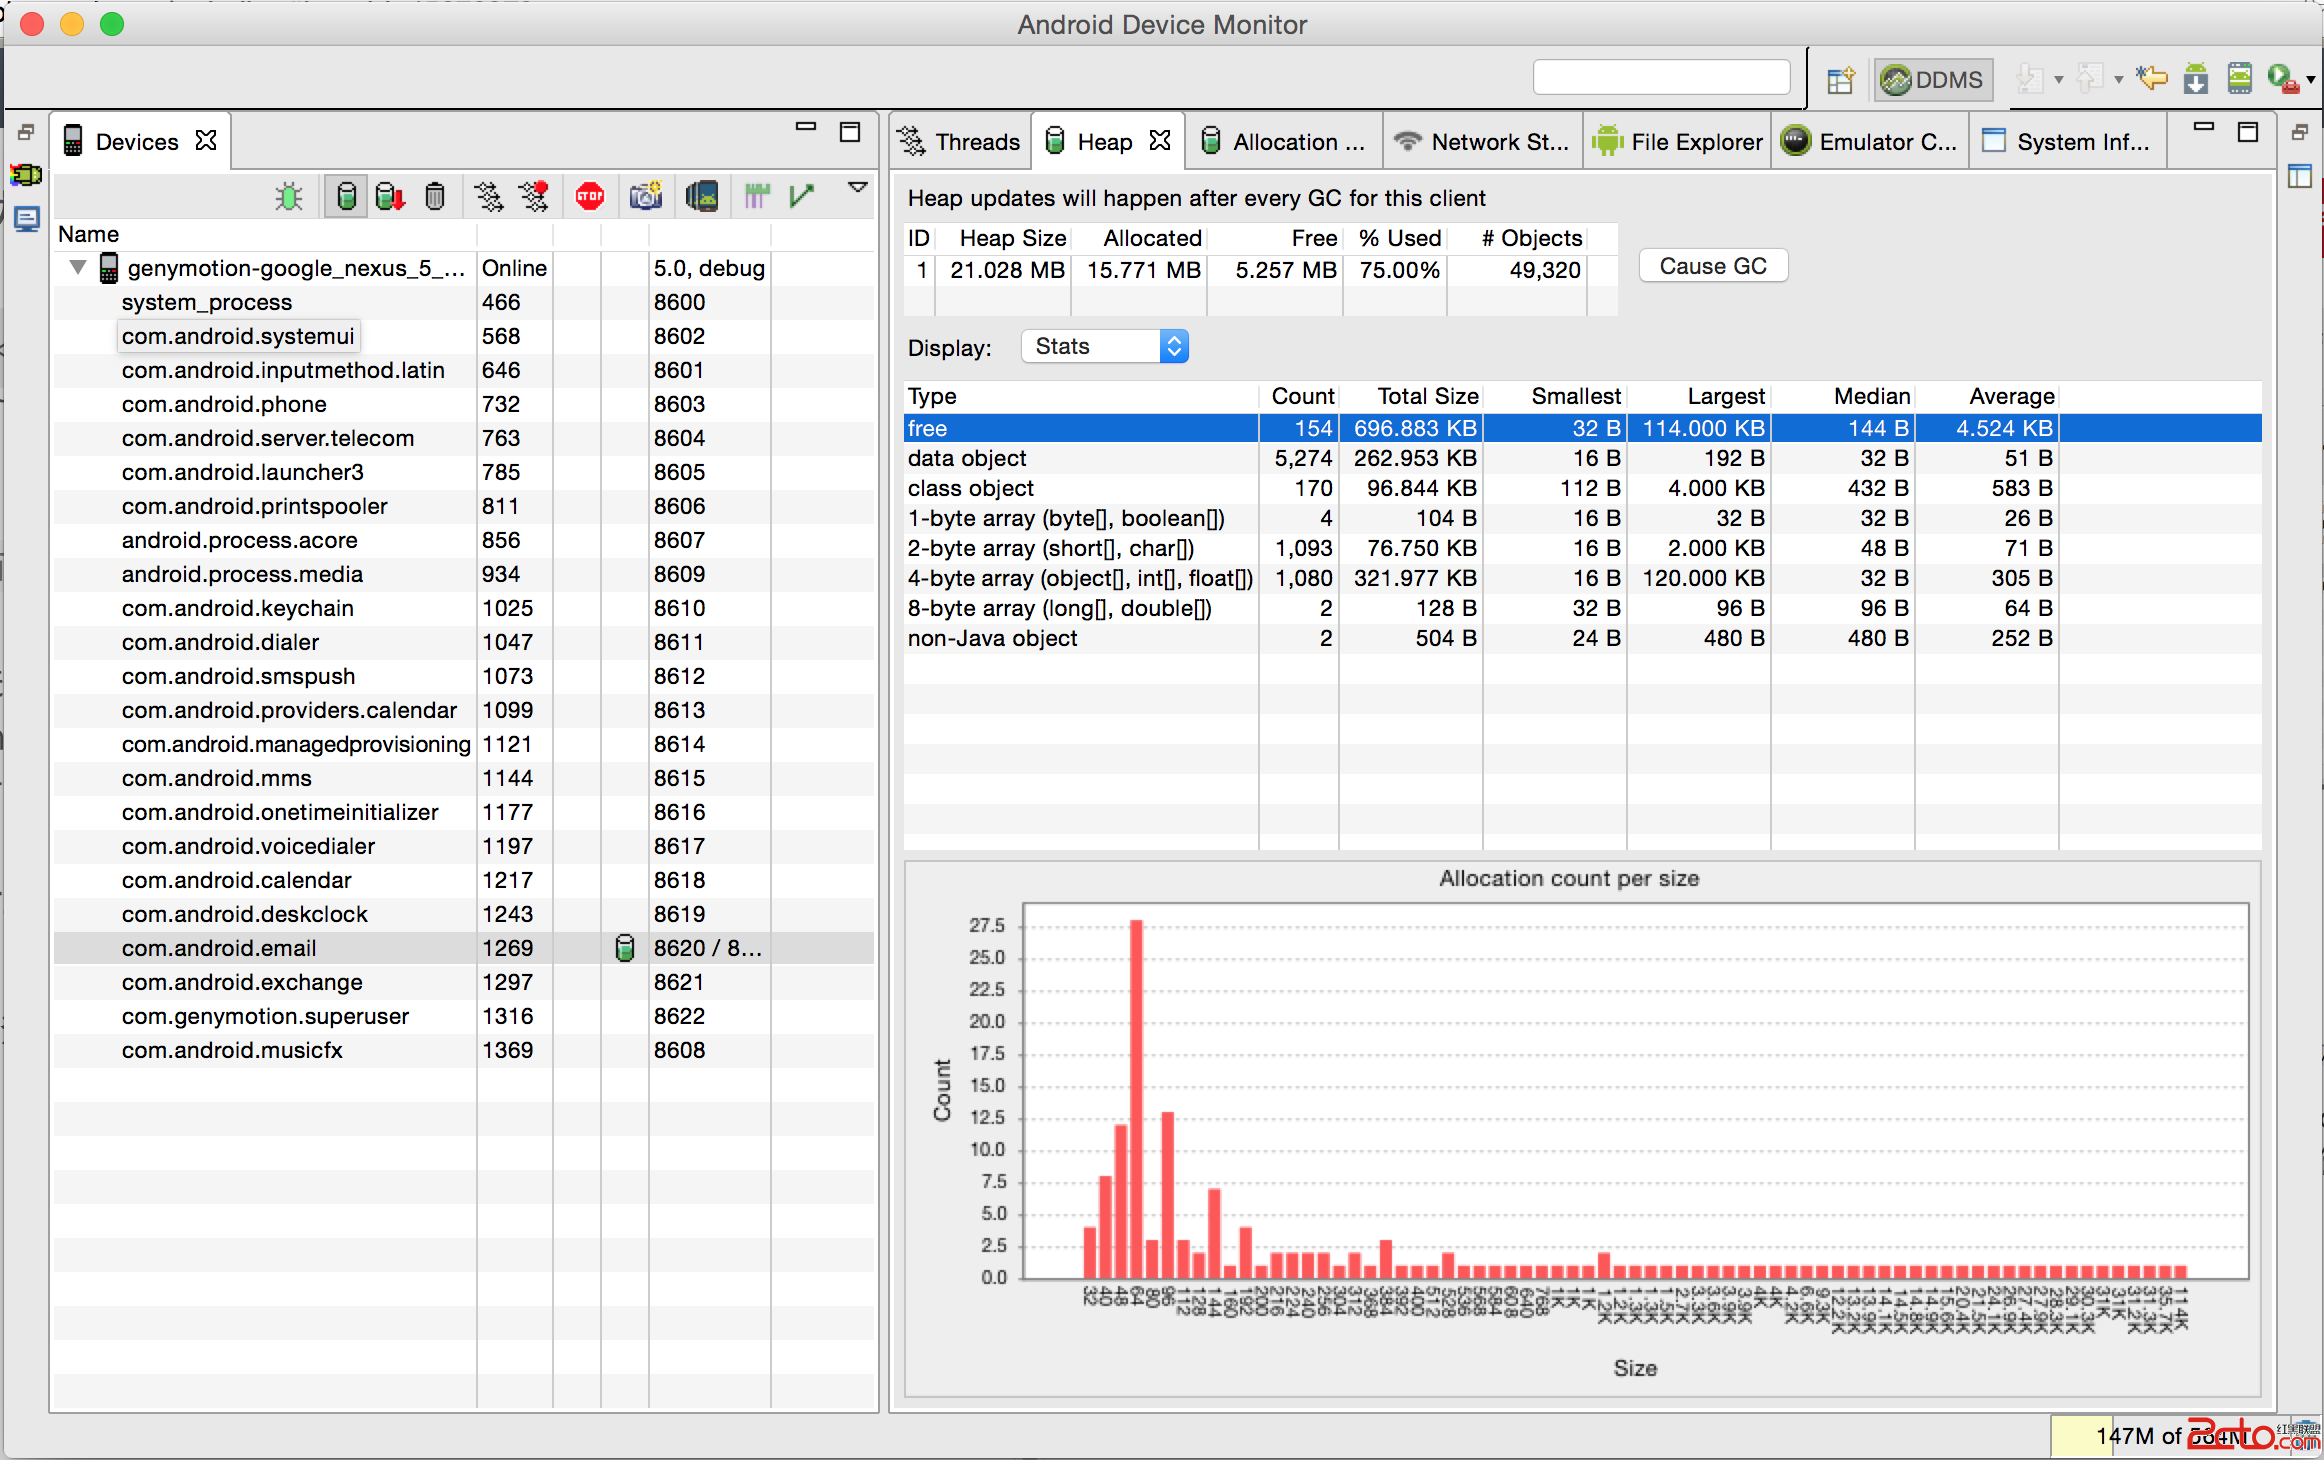
Task: Toggle the DDMS perspective button
Action: coord(1932,80)
